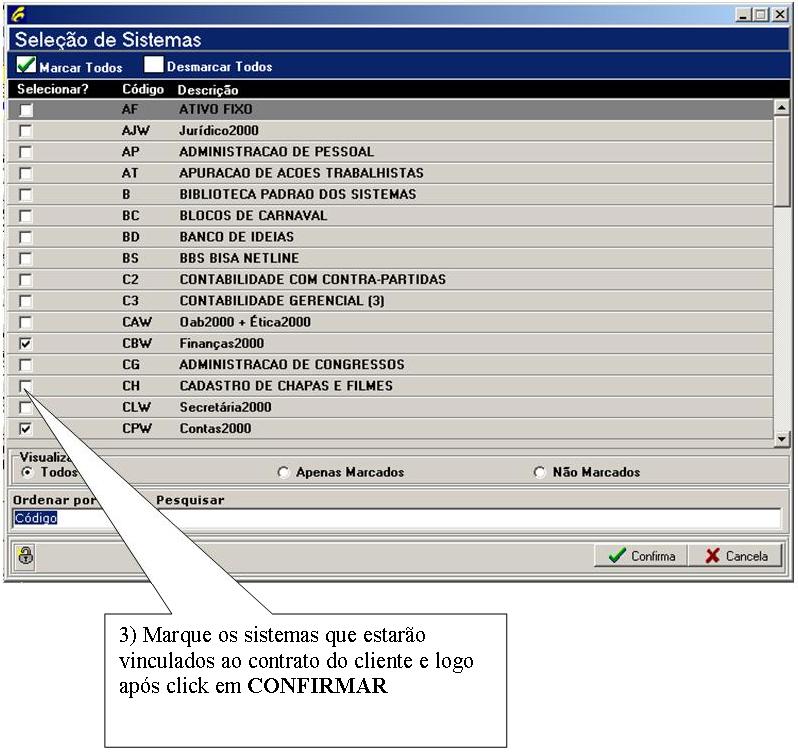Maximize the Seleção de Sistemas window
Screen dimensions: 798x752
[x=761, y=15]
